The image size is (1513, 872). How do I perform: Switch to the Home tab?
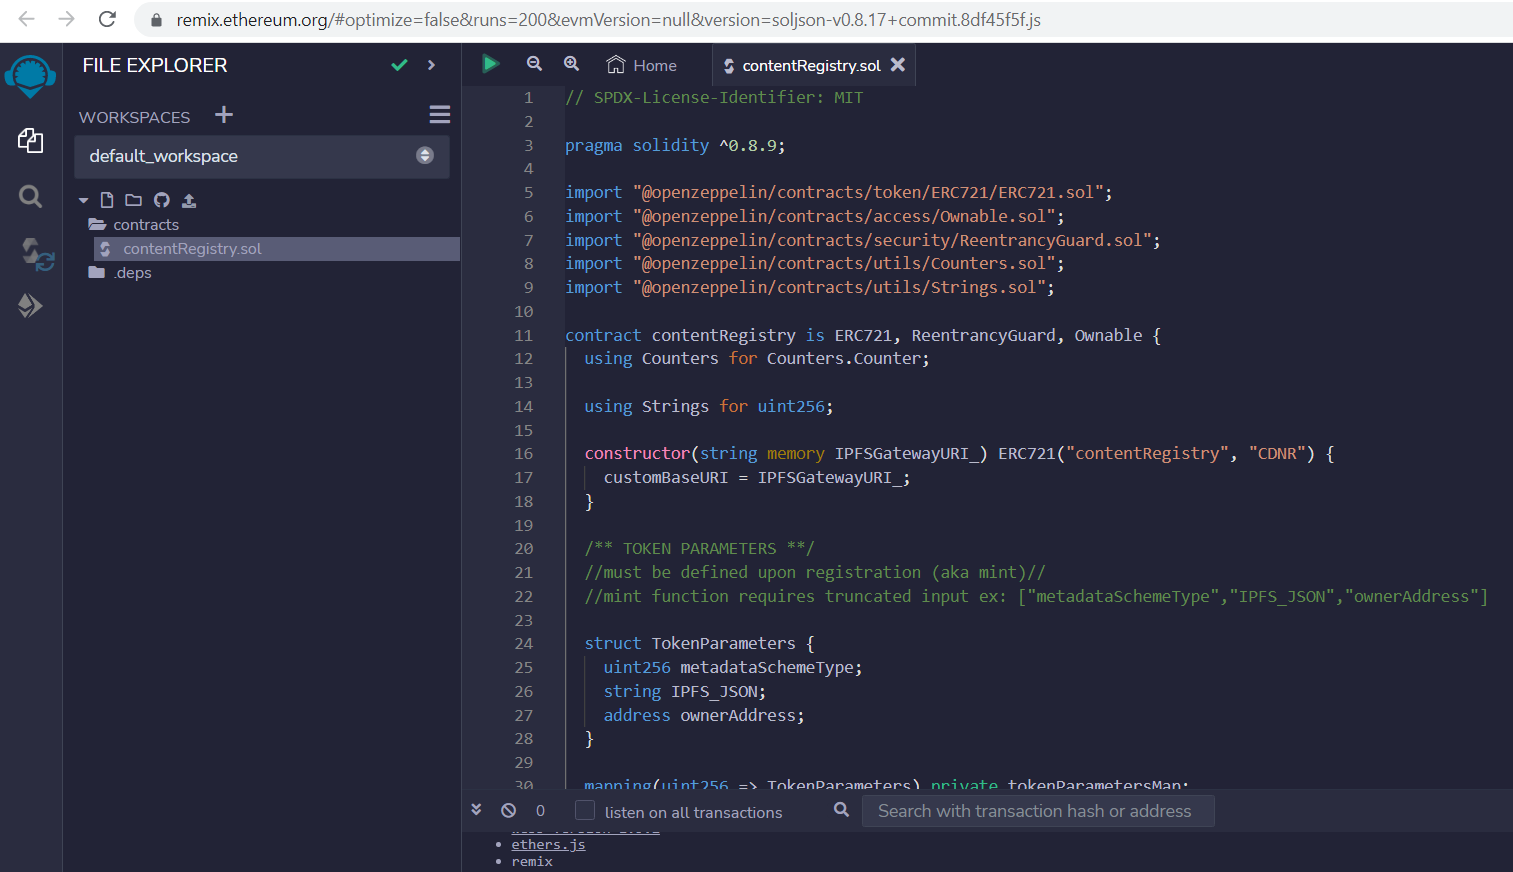coord(641,64)
